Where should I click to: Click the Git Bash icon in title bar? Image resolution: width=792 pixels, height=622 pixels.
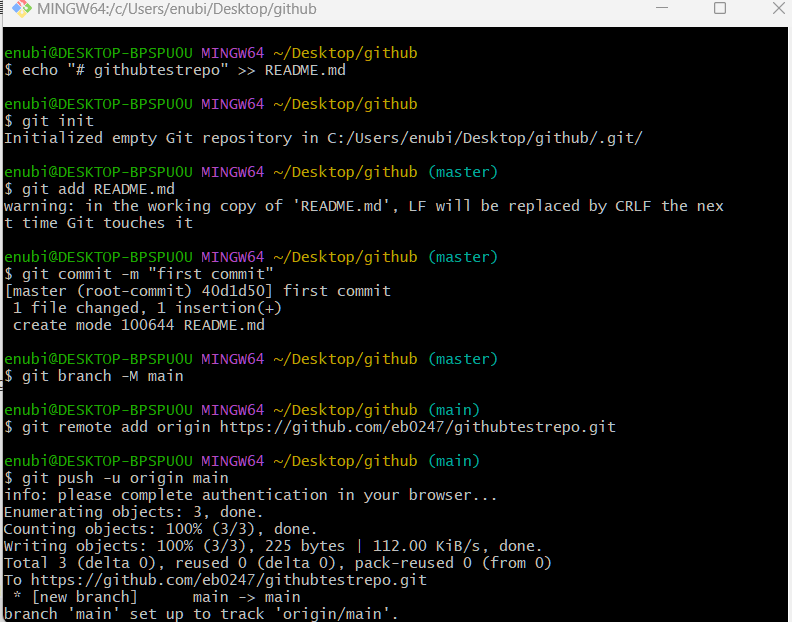pos(22,8)
